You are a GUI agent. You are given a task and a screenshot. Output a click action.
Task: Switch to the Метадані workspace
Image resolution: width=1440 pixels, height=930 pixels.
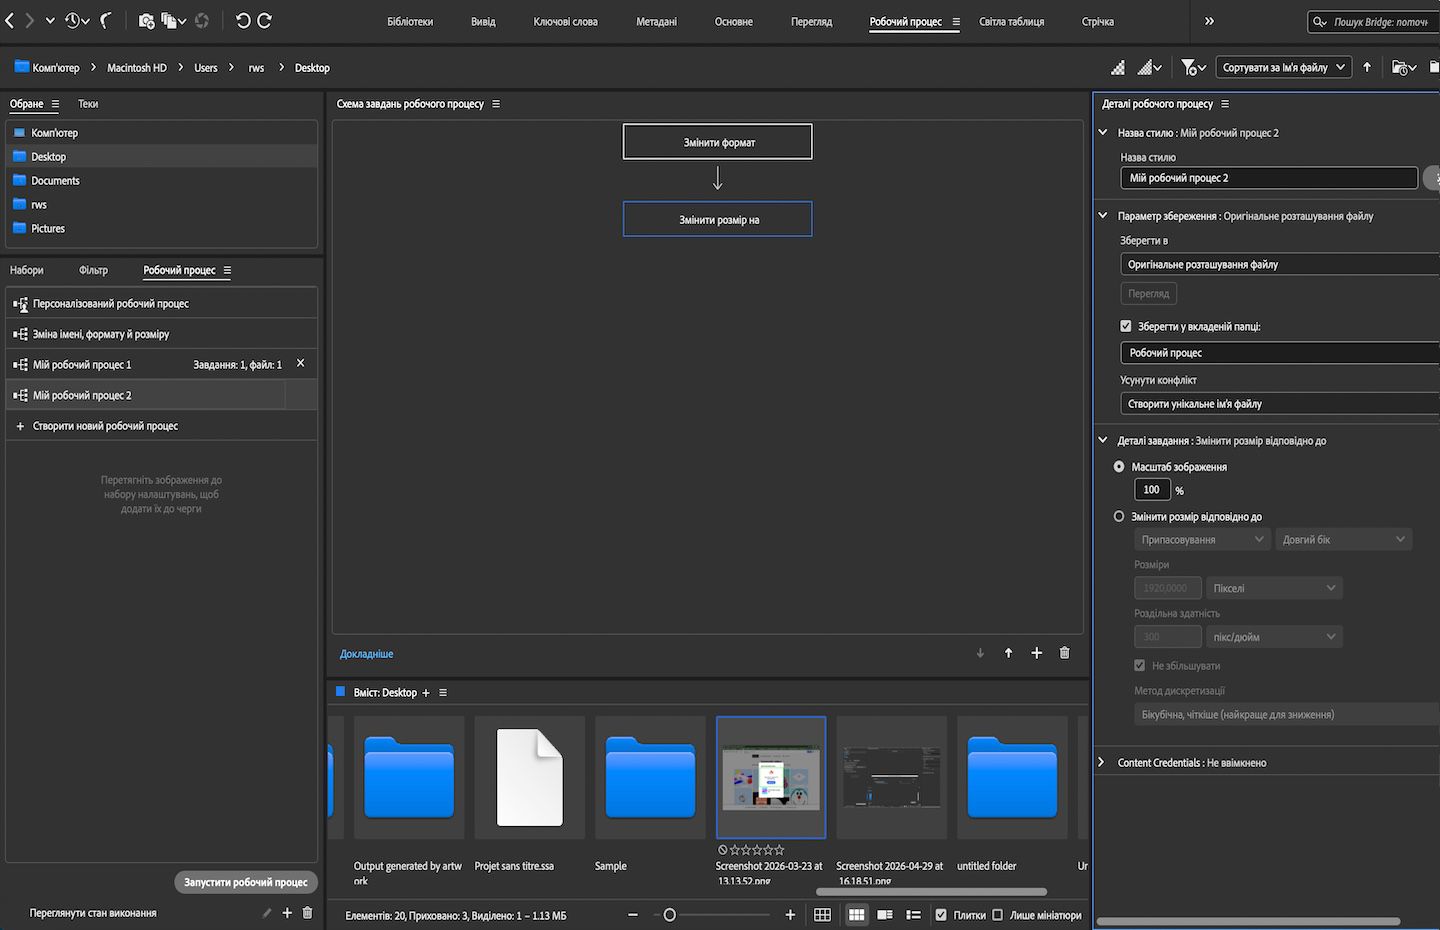coord(656,21)
